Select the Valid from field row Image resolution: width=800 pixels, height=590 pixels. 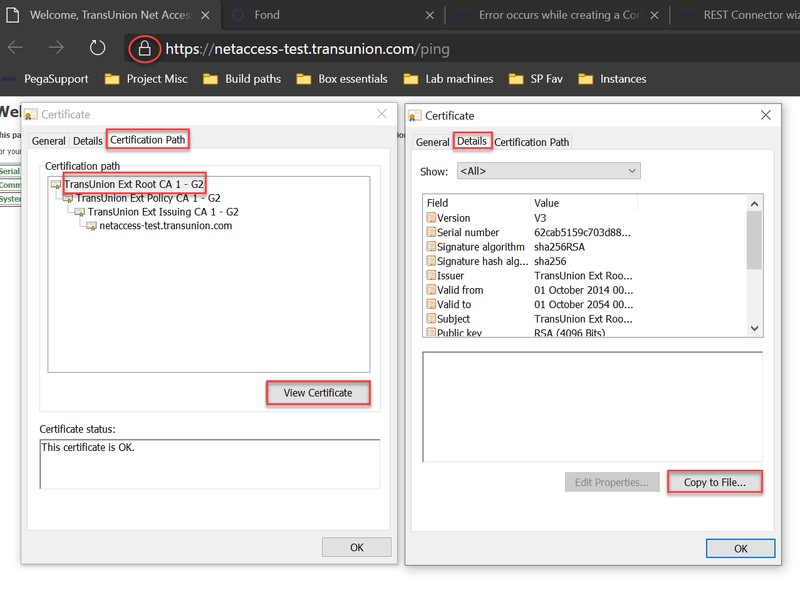(584, 290)
